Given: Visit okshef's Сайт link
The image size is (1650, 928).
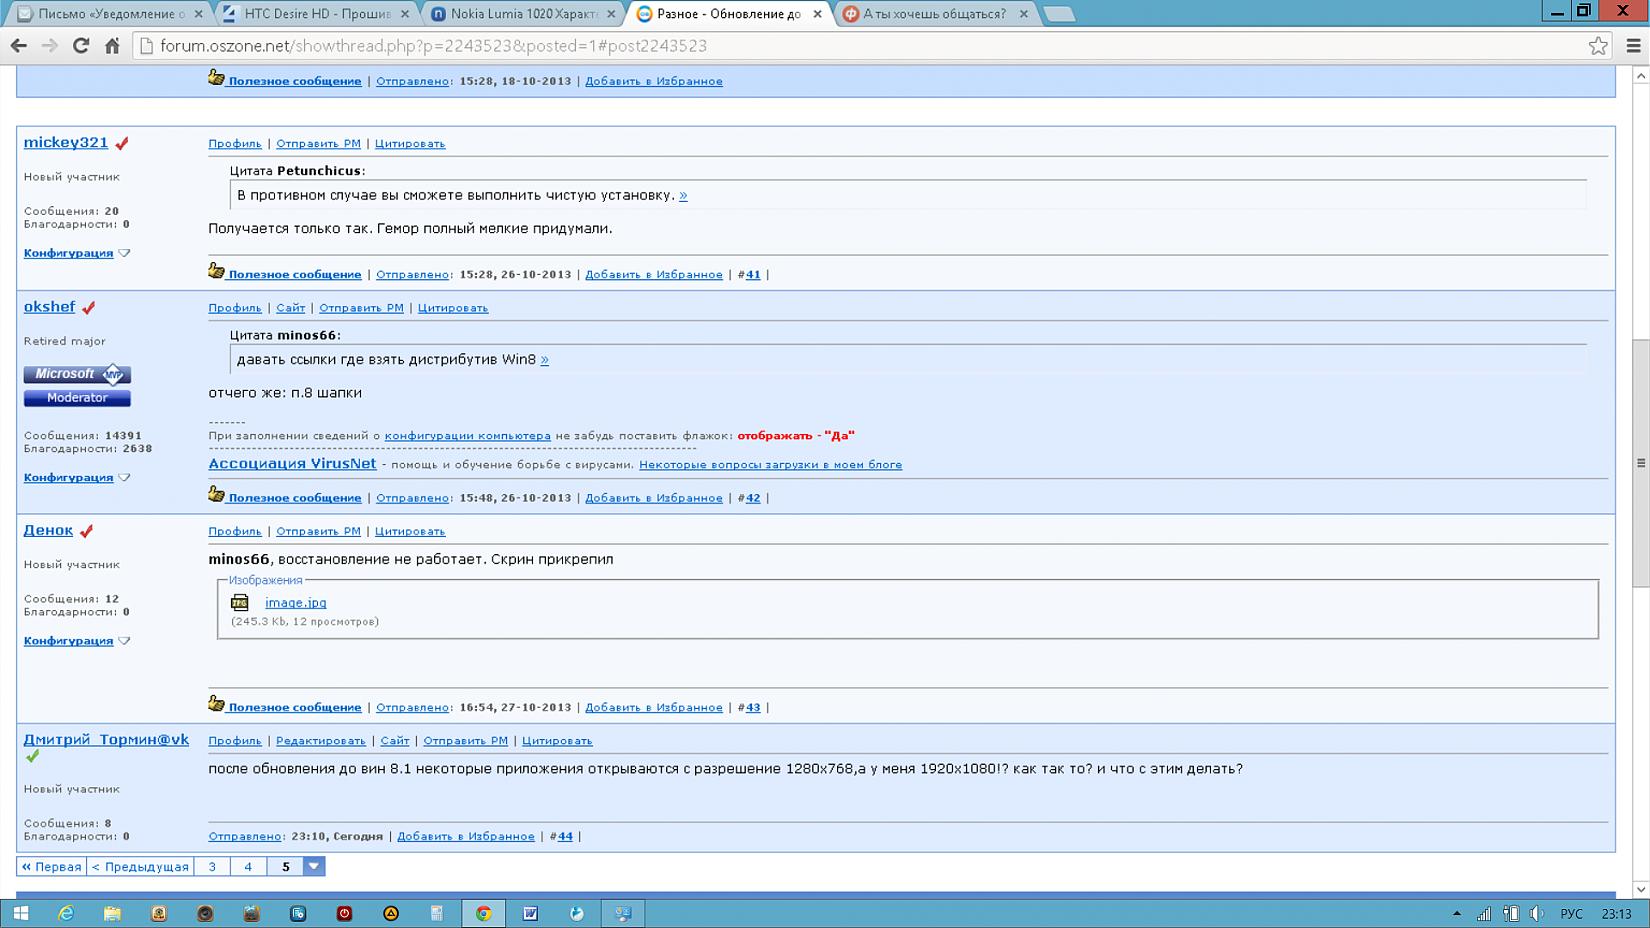Looking at the screenshot, I should 290,308.
